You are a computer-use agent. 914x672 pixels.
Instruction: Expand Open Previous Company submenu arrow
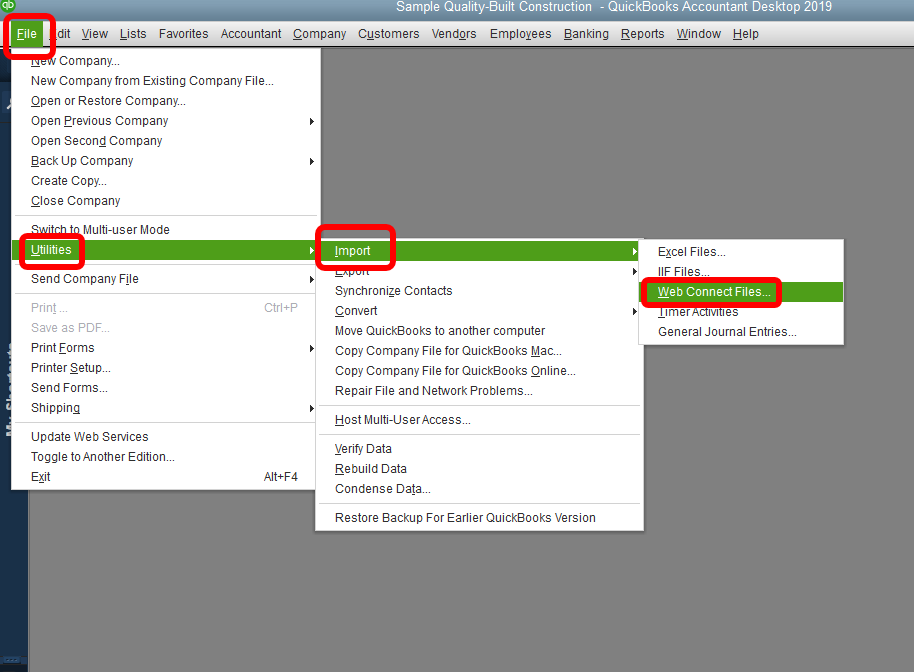click(x=312, y=121)
